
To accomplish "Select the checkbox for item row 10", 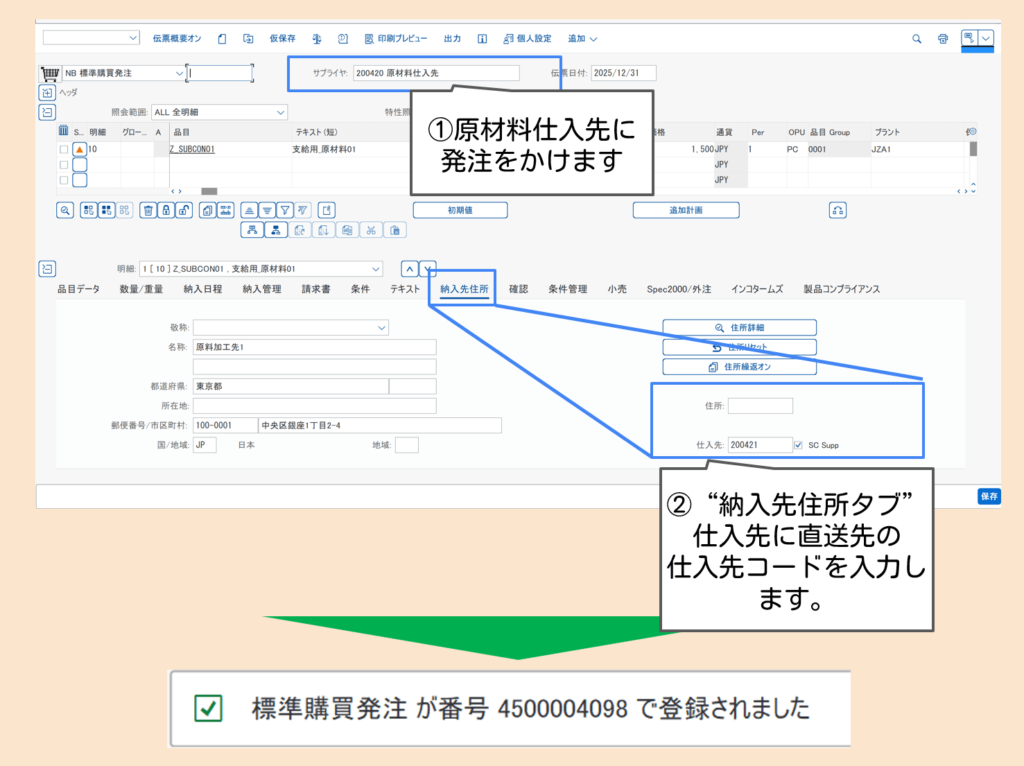I will pyautogui.click(x=64, y=149).
